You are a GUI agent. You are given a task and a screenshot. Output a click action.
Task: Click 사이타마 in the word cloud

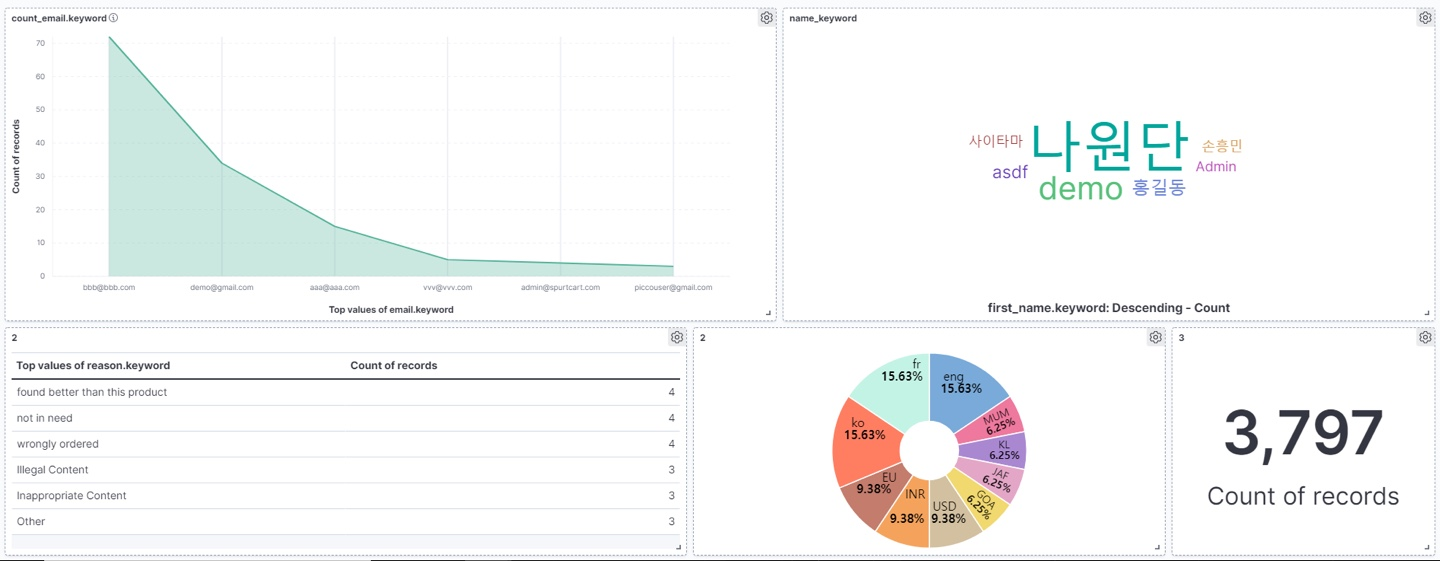[x=996, y=141]
